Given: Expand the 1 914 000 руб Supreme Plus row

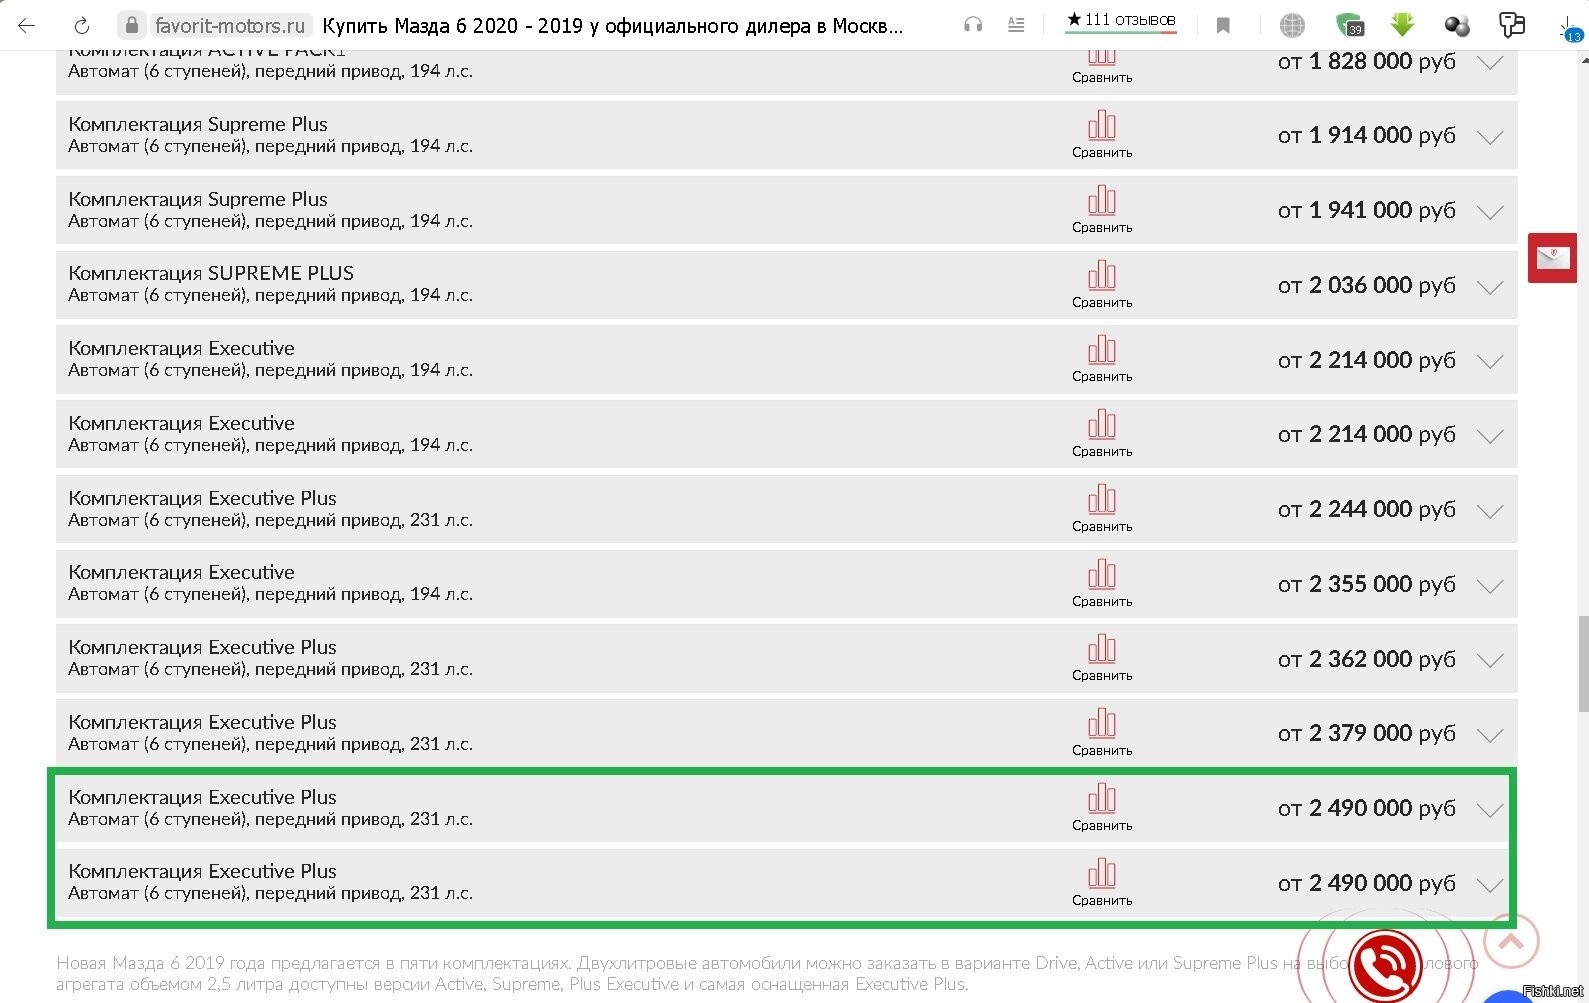Looking at the screenshot, I should 1490,137.
